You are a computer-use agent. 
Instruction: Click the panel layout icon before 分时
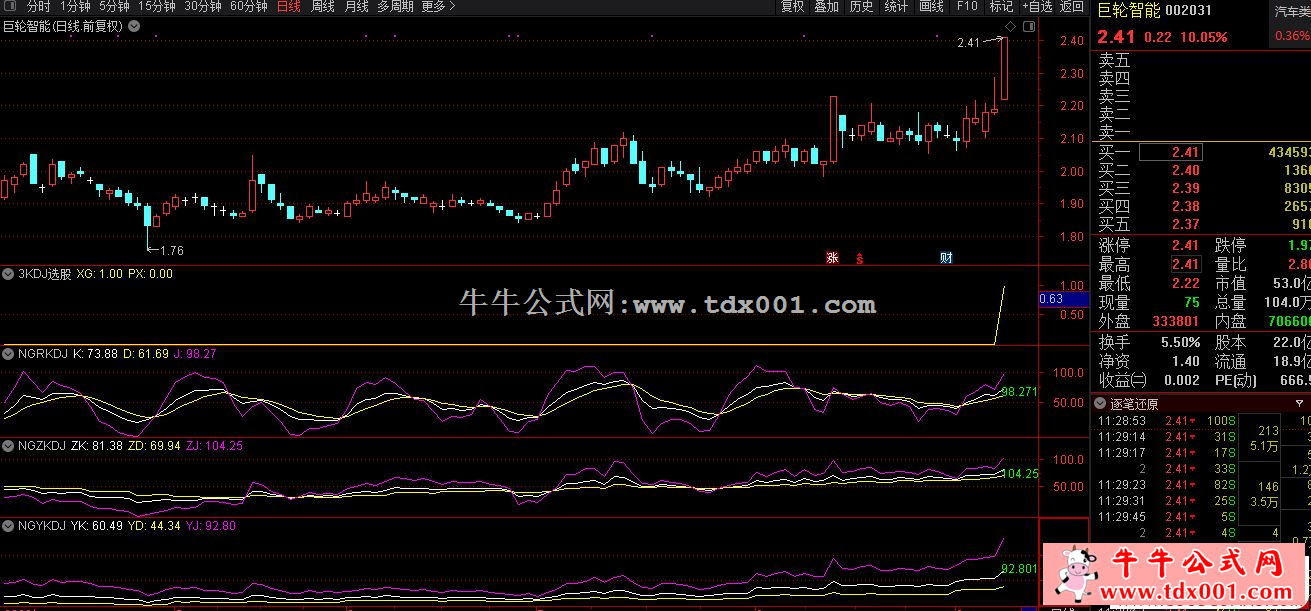(x=11, y=6)
